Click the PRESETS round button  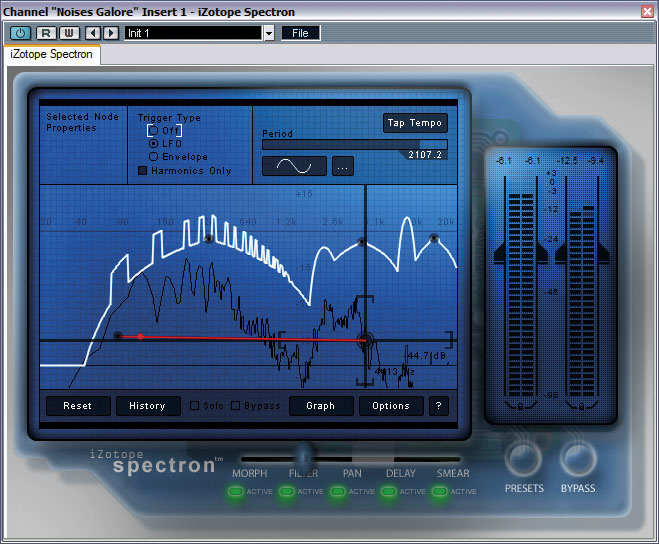click(x=523, y=459)
